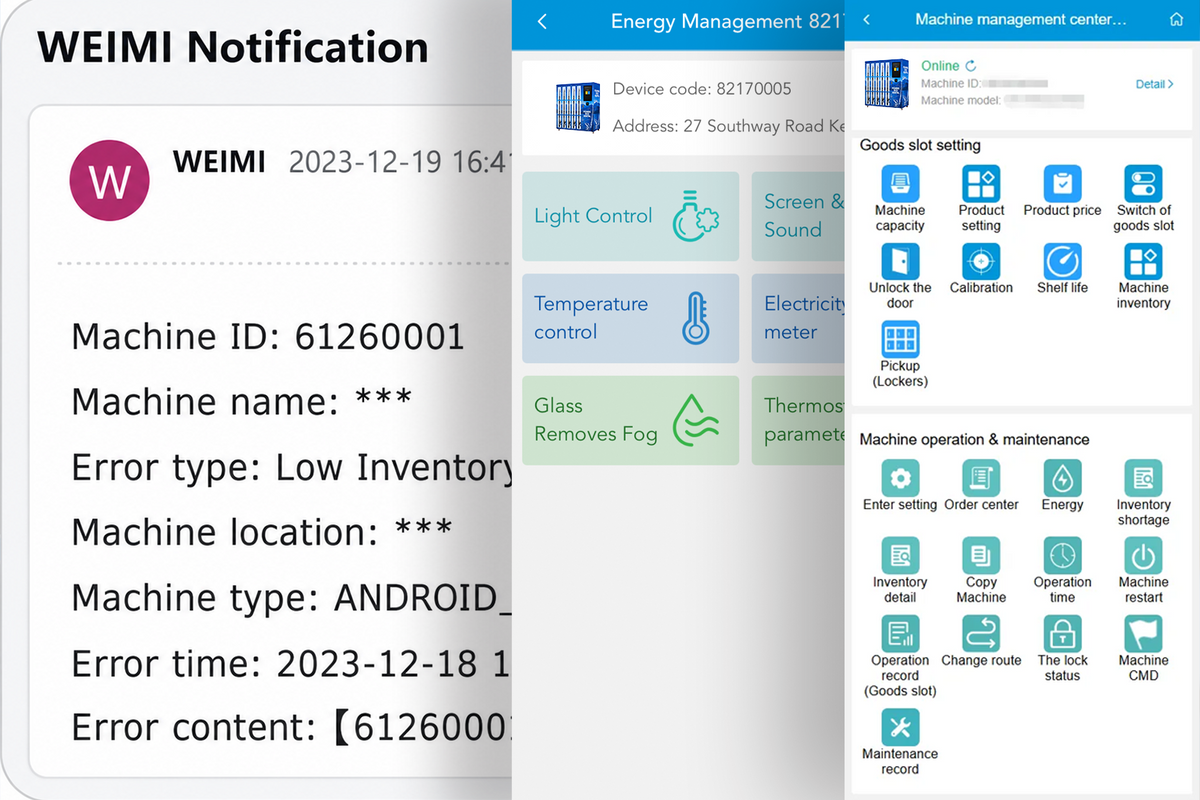Expand machine Detail chevron link

point(1155,84)
